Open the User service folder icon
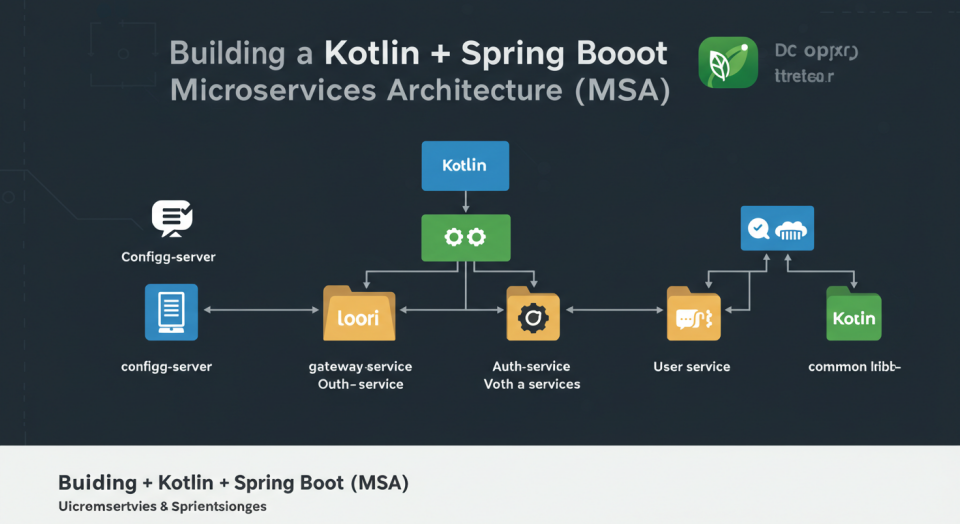The width and height of the screenshot is (960, 524). click(x=694, y=313)
